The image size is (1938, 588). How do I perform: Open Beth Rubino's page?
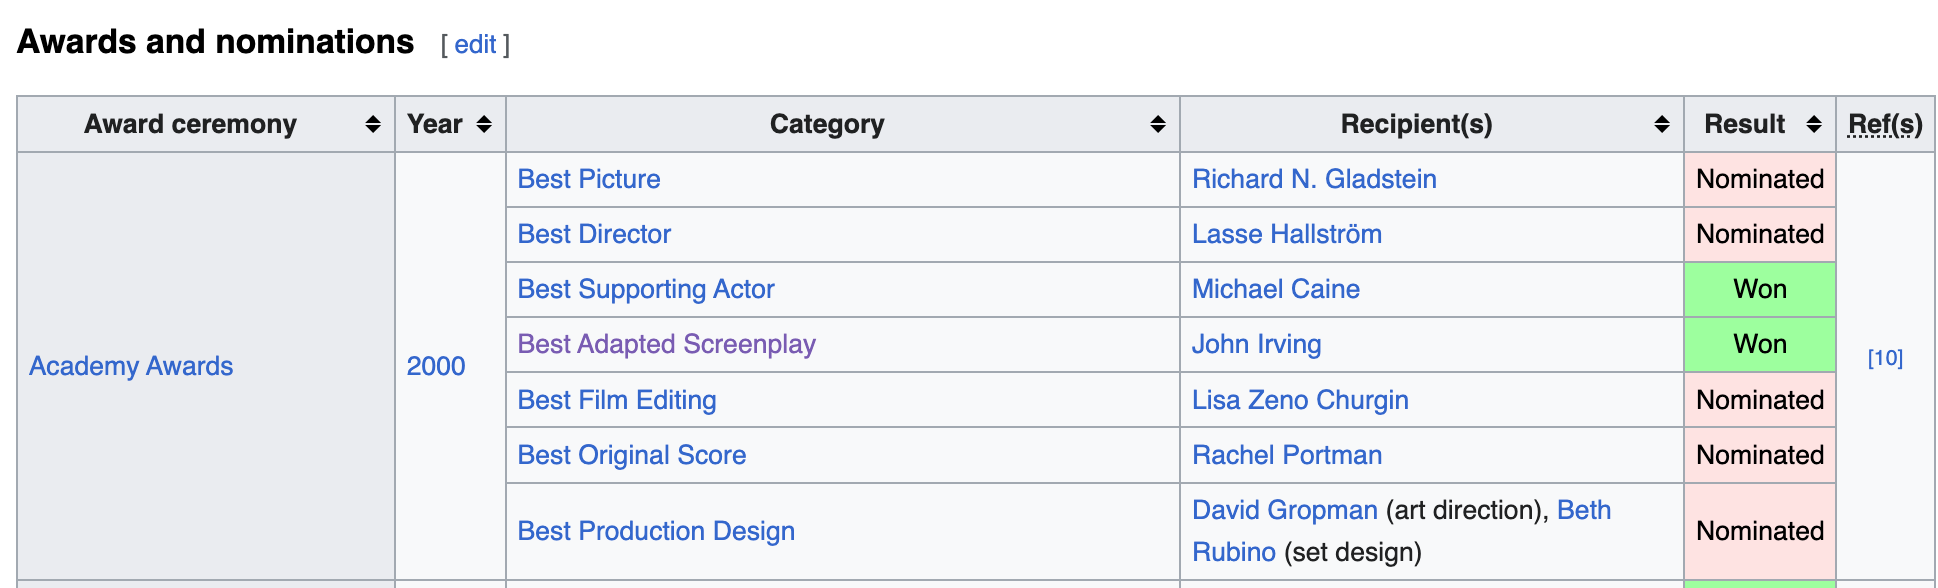tap(1584, 510)
